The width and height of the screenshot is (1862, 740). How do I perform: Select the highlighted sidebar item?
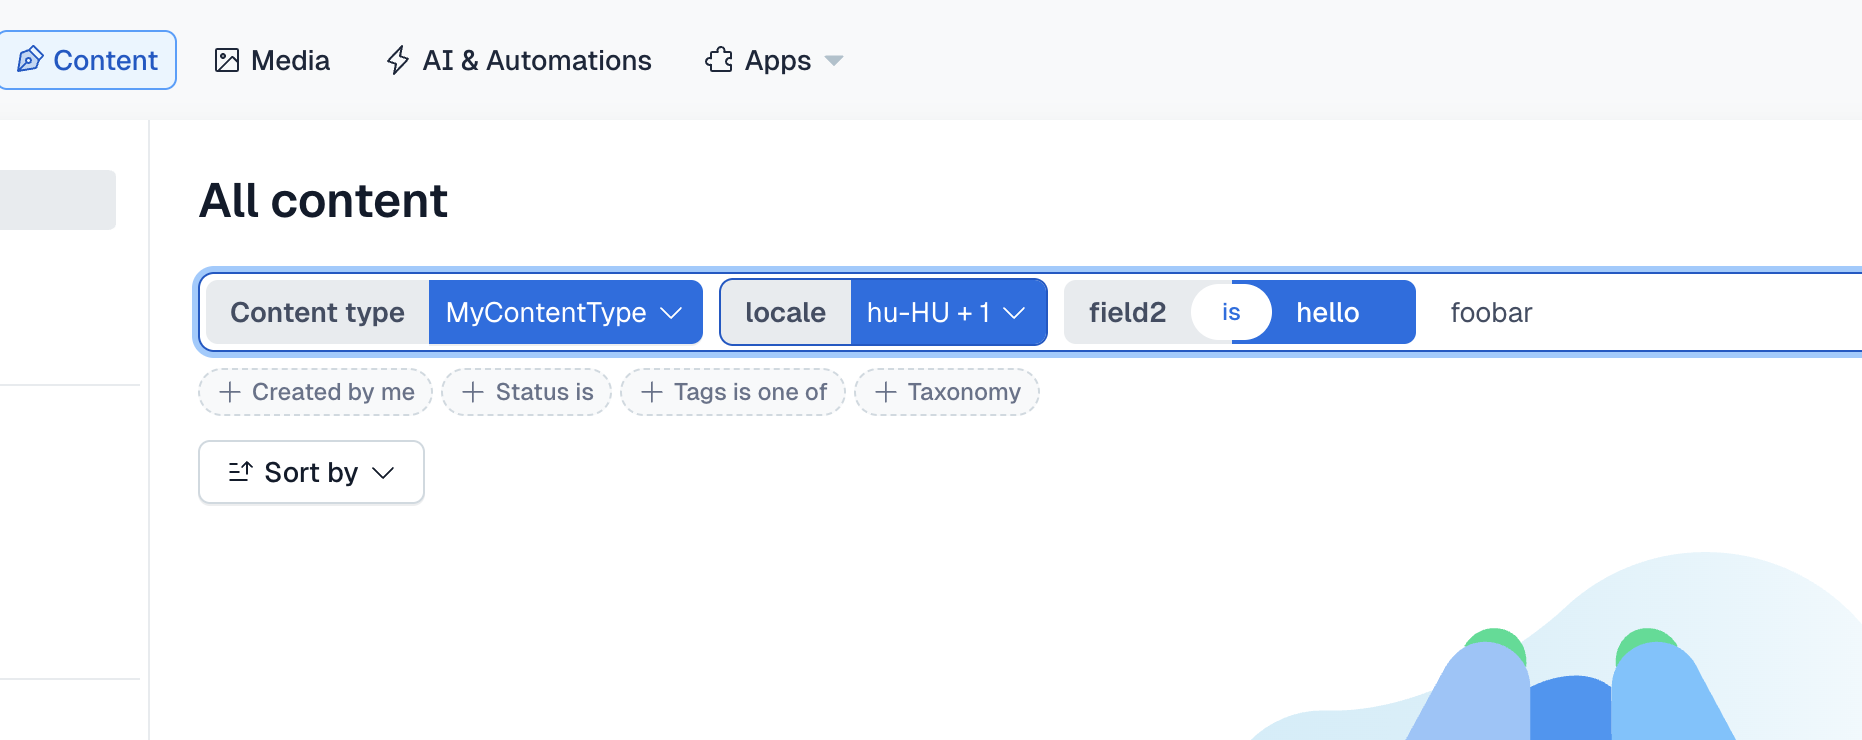(58, 200)
